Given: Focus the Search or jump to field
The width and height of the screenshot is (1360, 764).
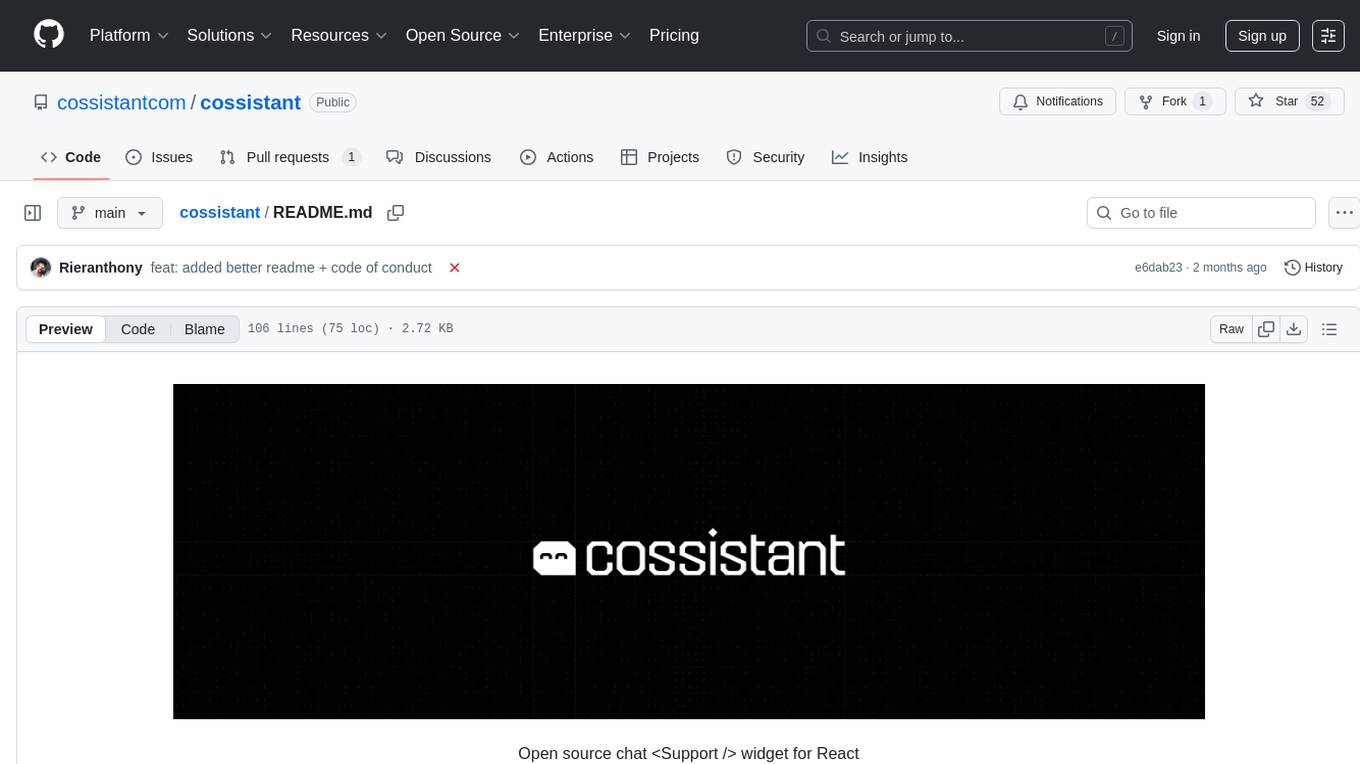Looking at the screenshot, I should pos(969,36).
